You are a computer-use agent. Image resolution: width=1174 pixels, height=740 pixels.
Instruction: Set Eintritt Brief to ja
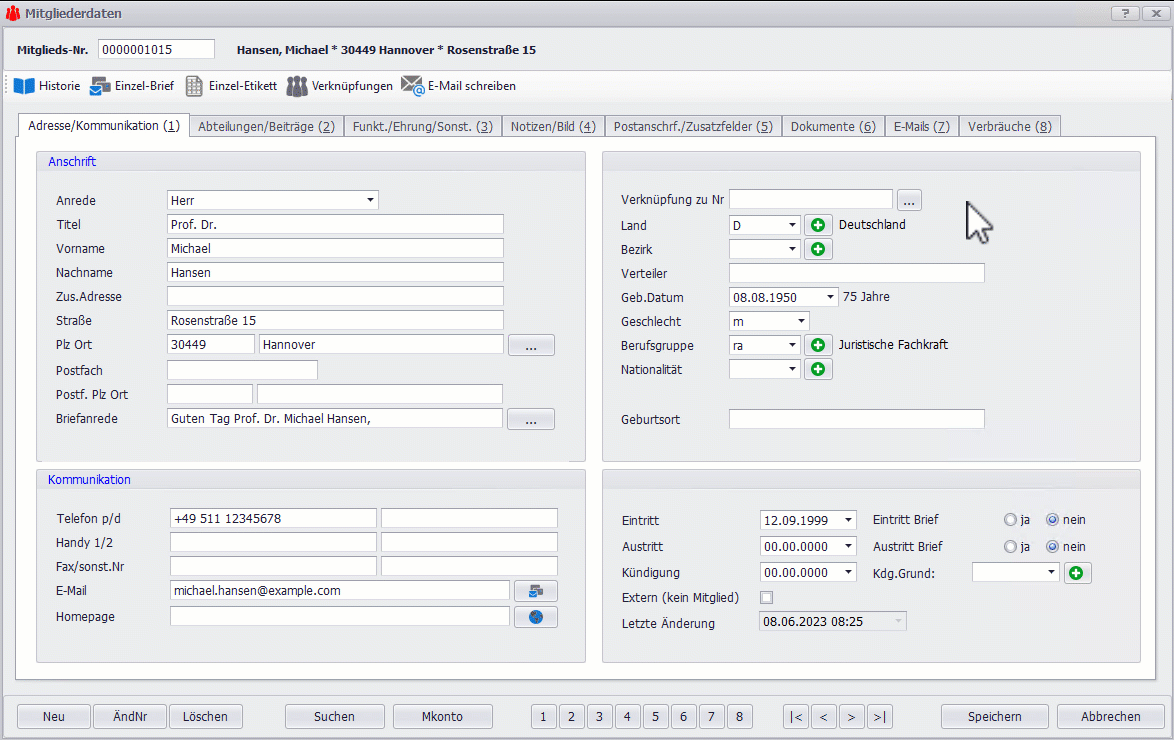(x=1010, y=520)
